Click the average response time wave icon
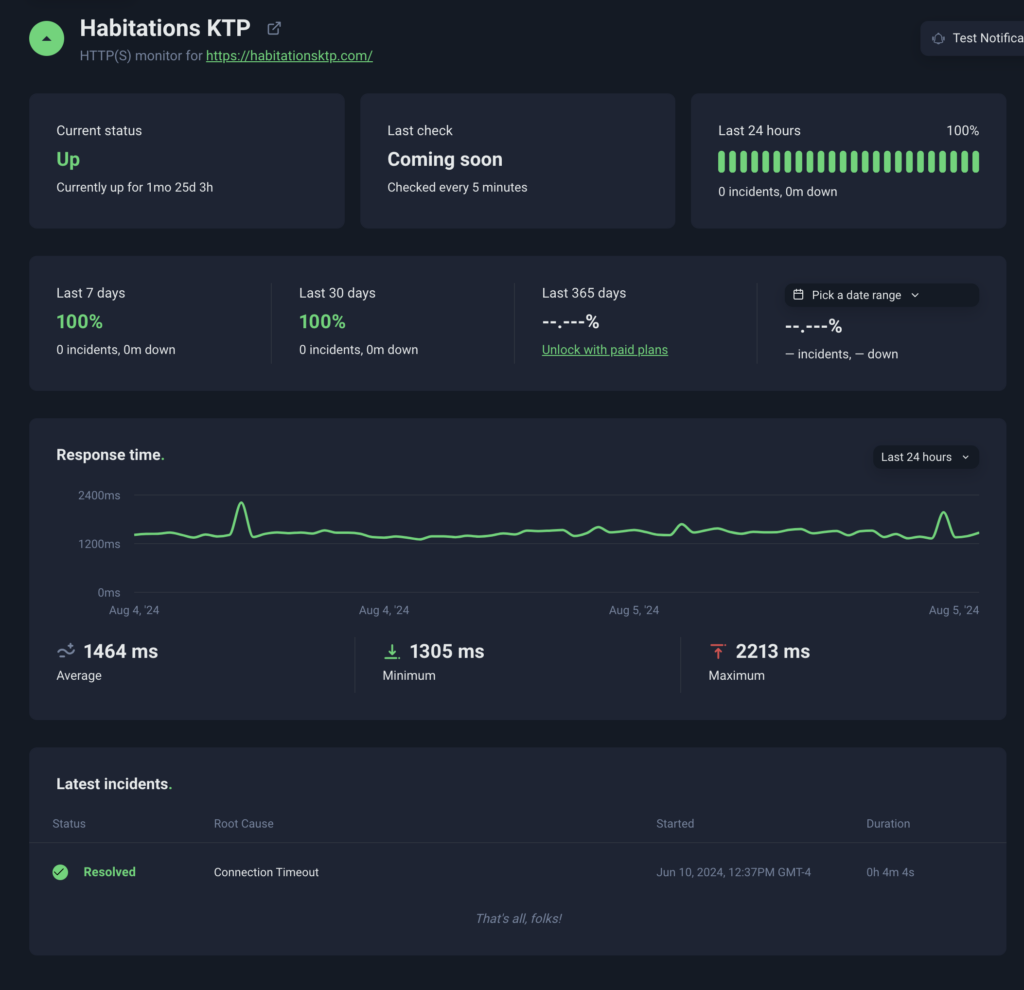Viewport: 1024px width, 990px height. coord(66,652)
